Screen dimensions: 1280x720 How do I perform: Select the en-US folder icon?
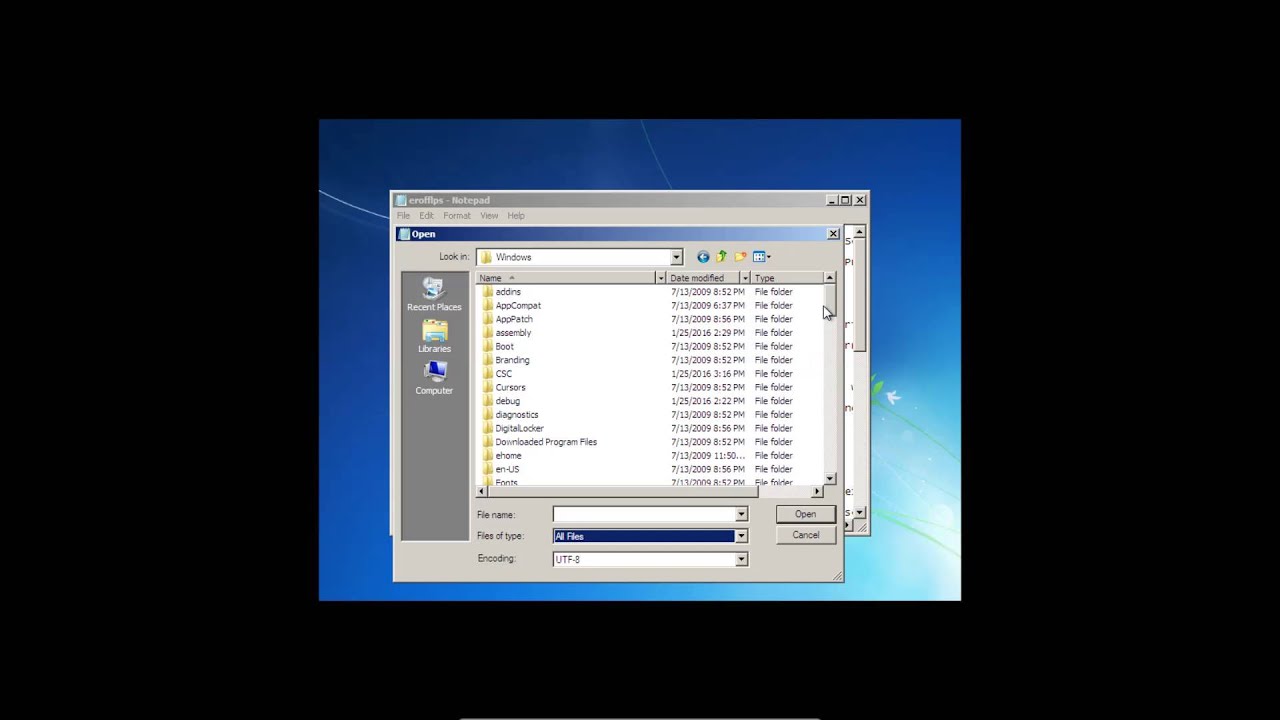[488, 469]
